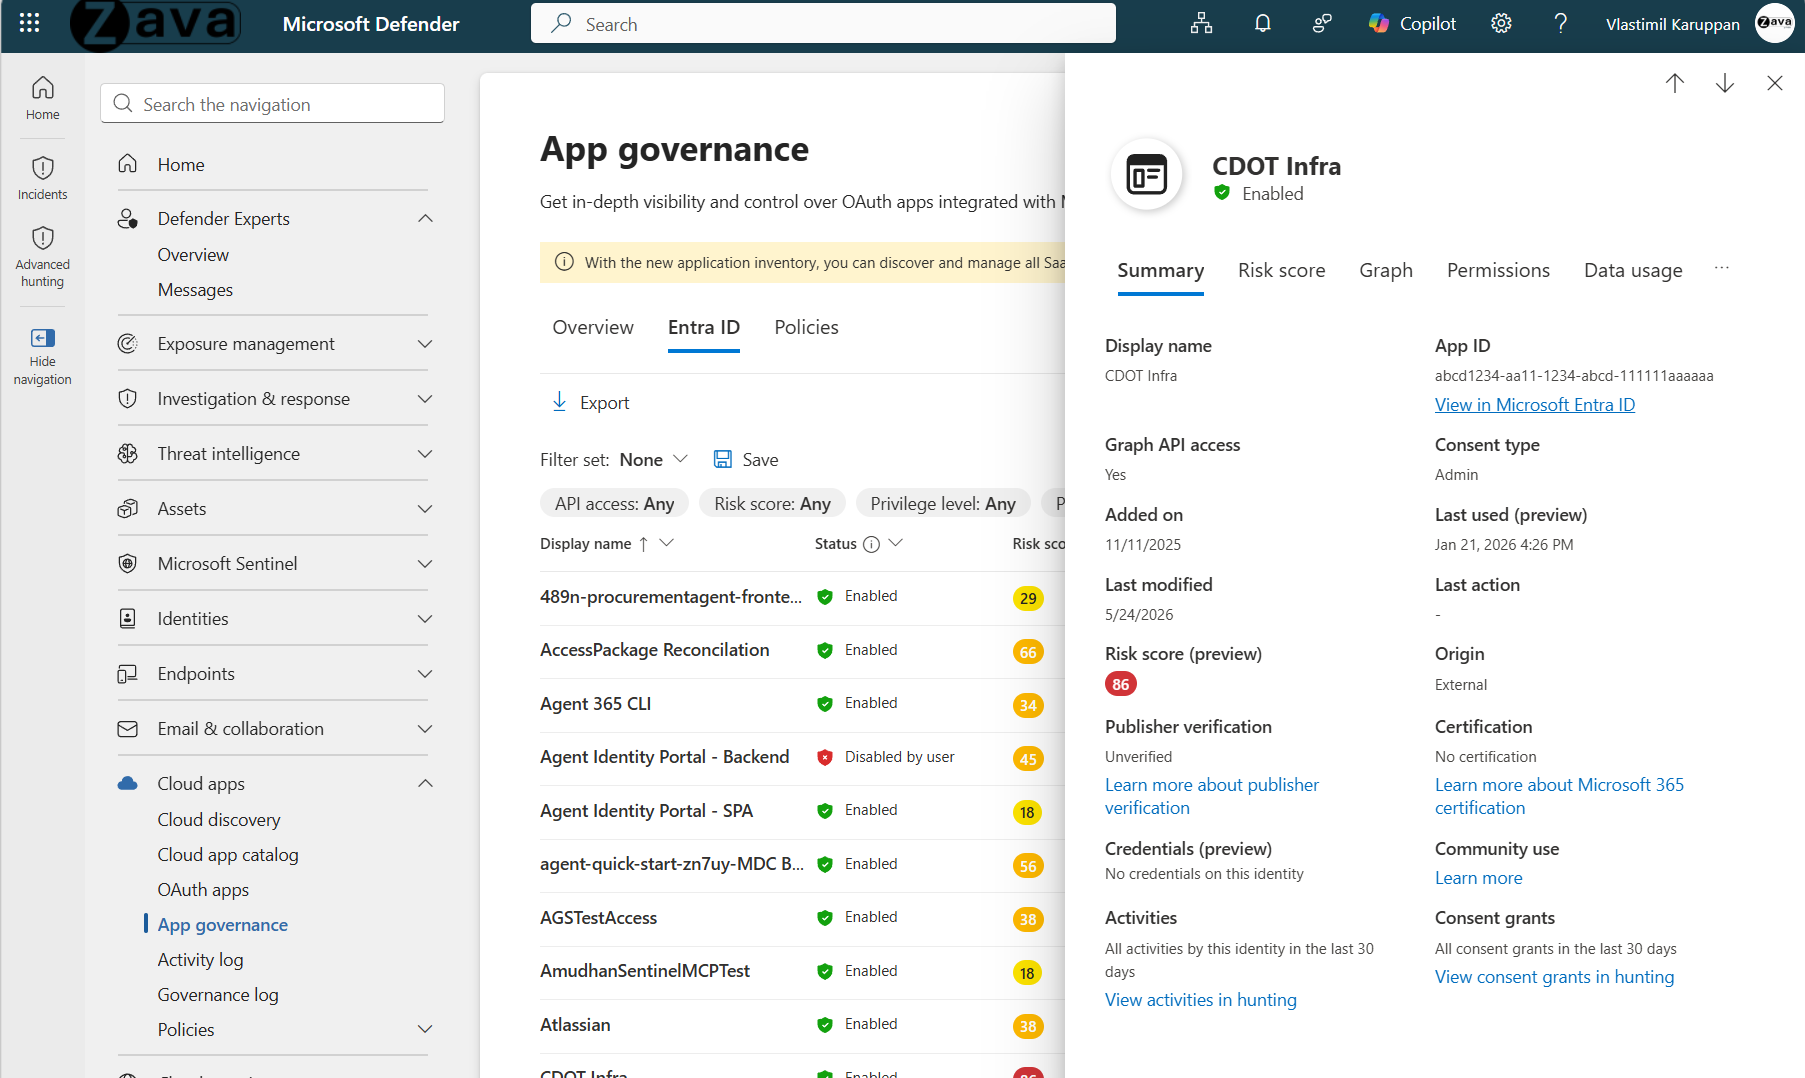Open the Data usage tab

[1633, 271]
